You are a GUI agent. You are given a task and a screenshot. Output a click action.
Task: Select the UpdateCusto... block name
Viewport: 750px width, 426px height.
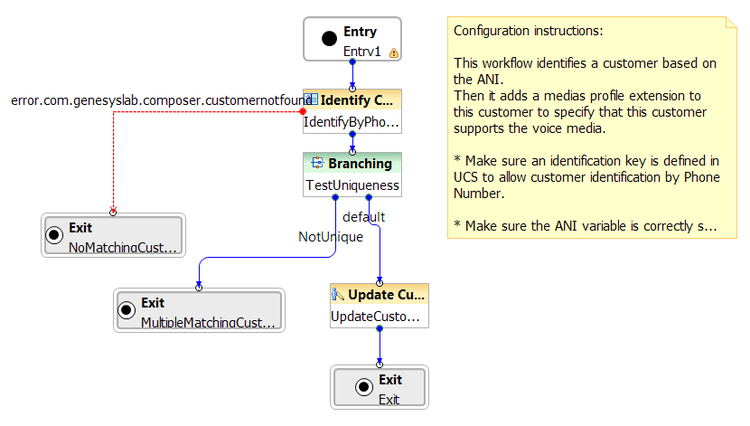click(x=375, y=317)
